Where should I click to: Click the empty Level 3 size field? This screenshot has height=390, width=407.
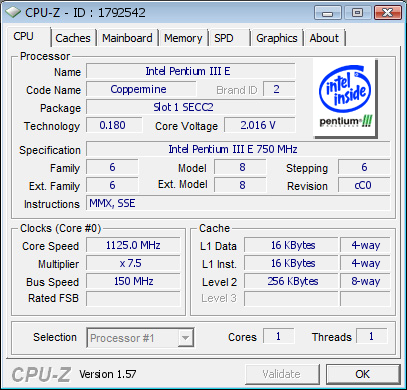[291, 299]
